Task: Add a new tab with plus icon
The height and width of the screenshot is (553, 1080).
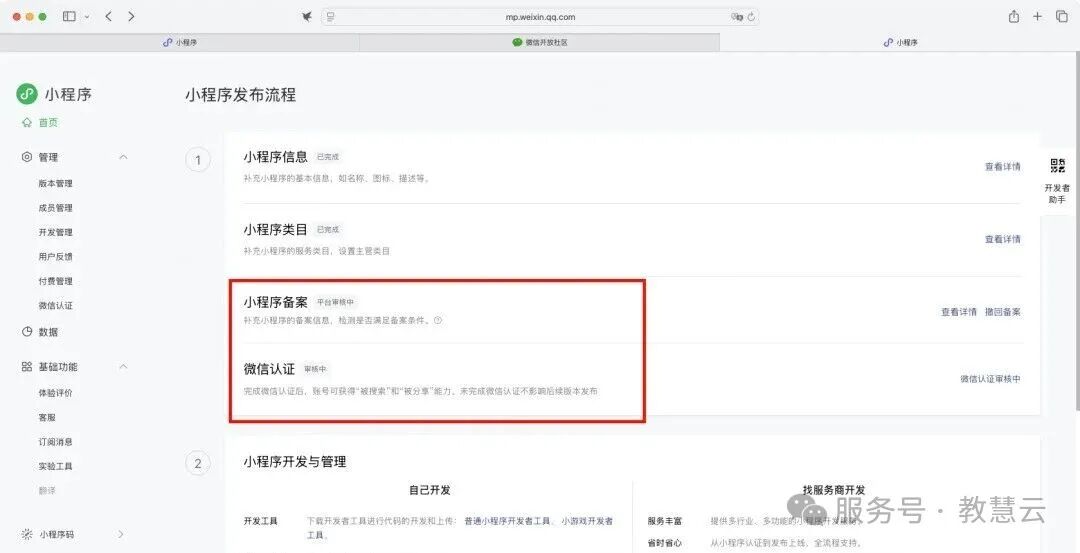Action: tap(1037, 17)
